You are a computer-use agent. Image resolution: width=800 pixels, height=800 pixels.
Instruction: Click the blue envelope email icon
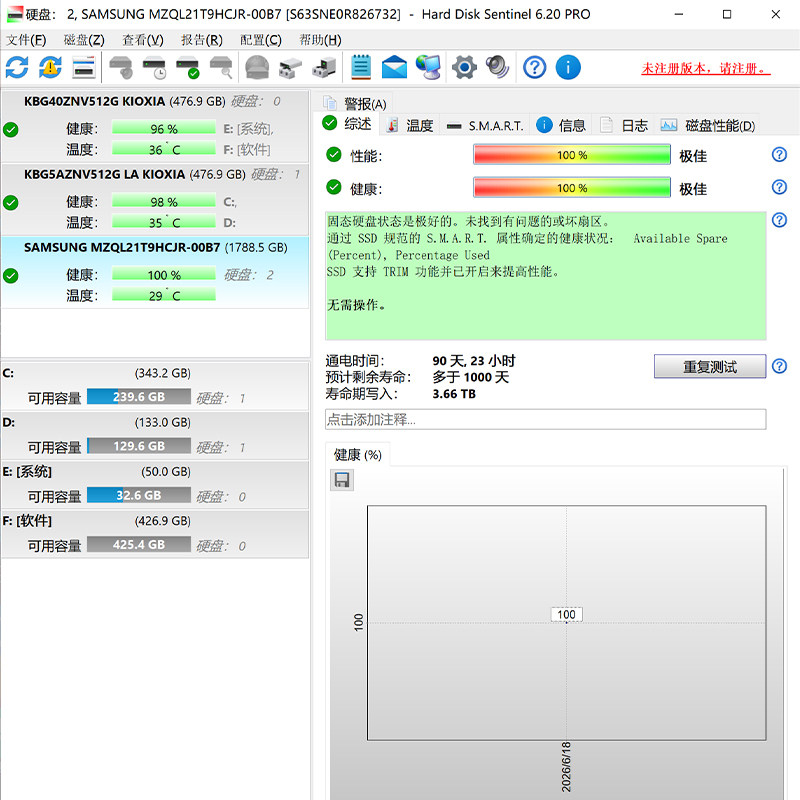(x=394, y=67)
